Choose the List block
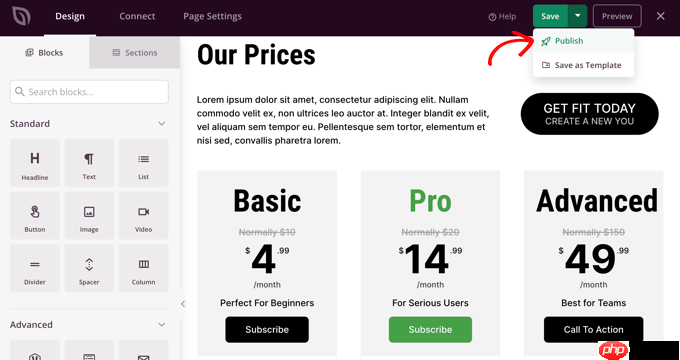680x360 pixels. click(x=144, y=163)
